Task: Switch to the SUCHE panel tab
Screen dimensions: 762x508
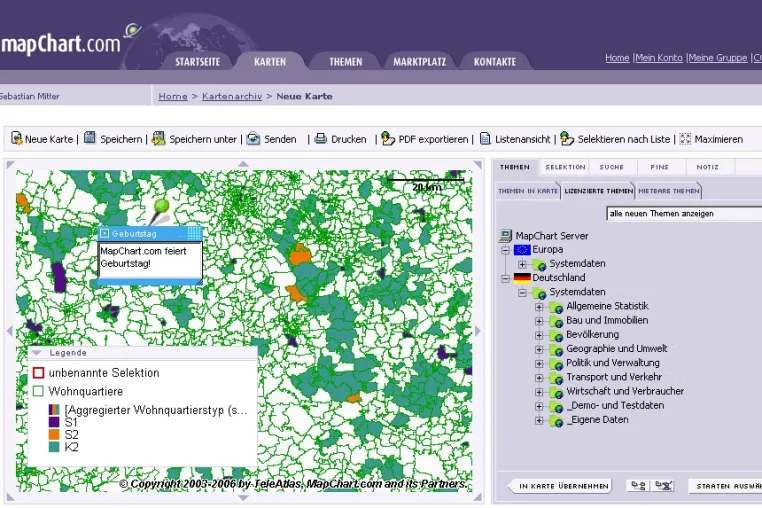Action: (x=611, y=167)
